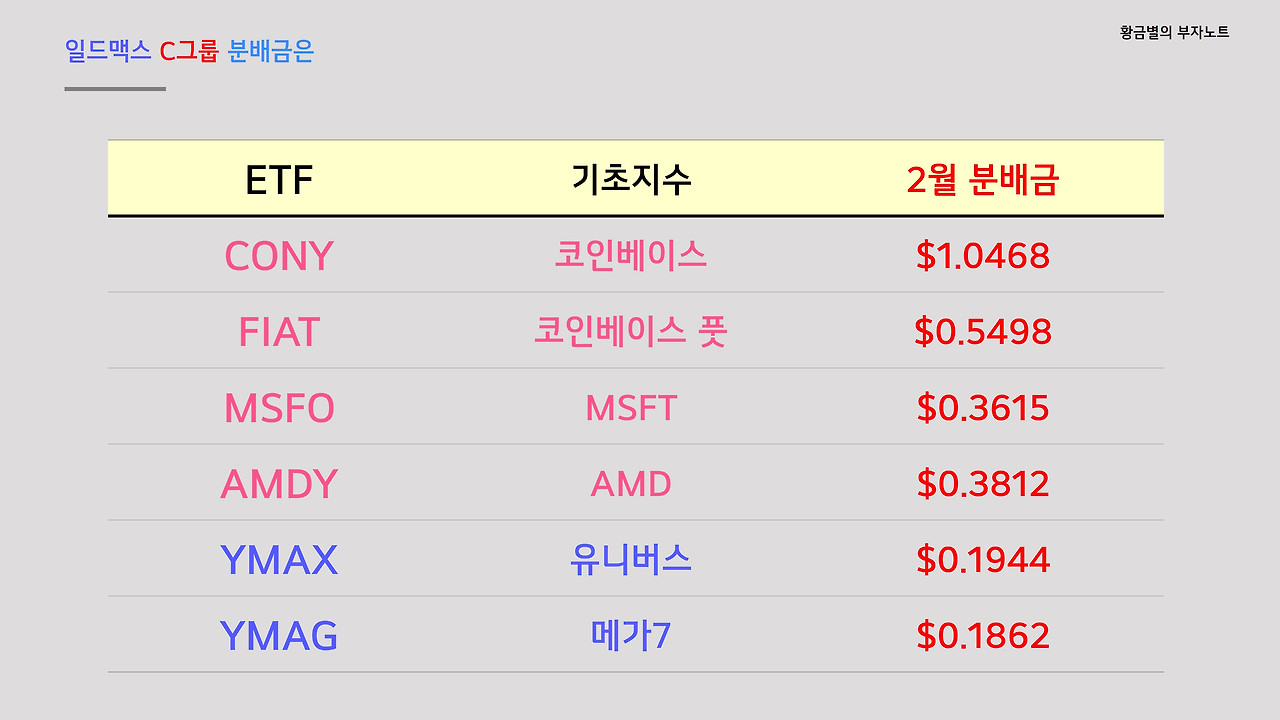Select the MSFO ticker cell
The width and height of the screenshot is (1280, 720).
(278, 408)
